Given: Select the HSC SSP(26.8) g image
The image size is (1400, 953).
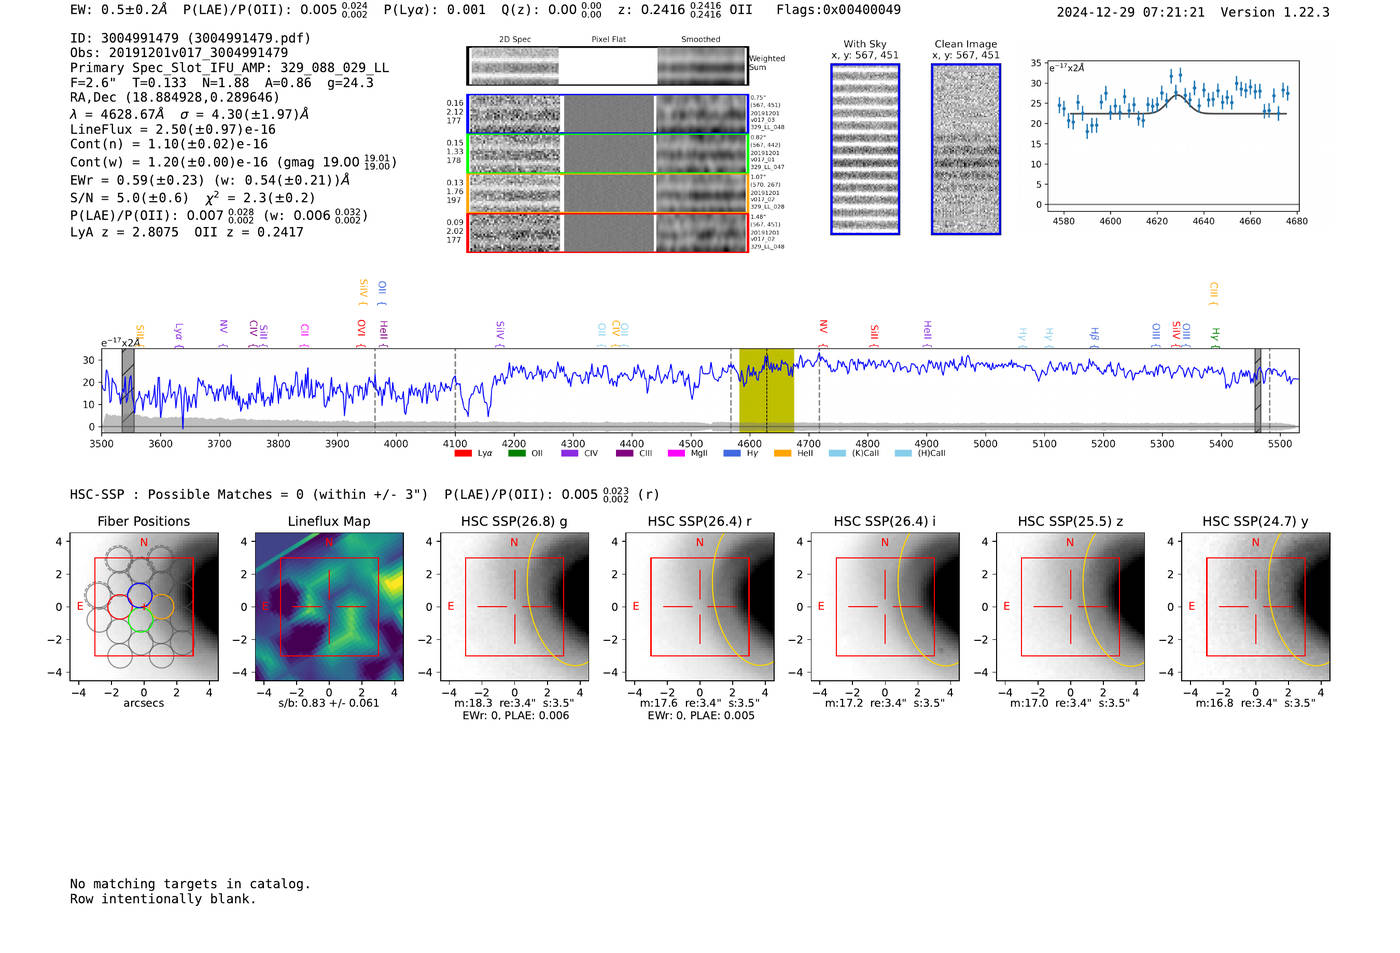Looking at the screenshot, I should tap(515, 606).
